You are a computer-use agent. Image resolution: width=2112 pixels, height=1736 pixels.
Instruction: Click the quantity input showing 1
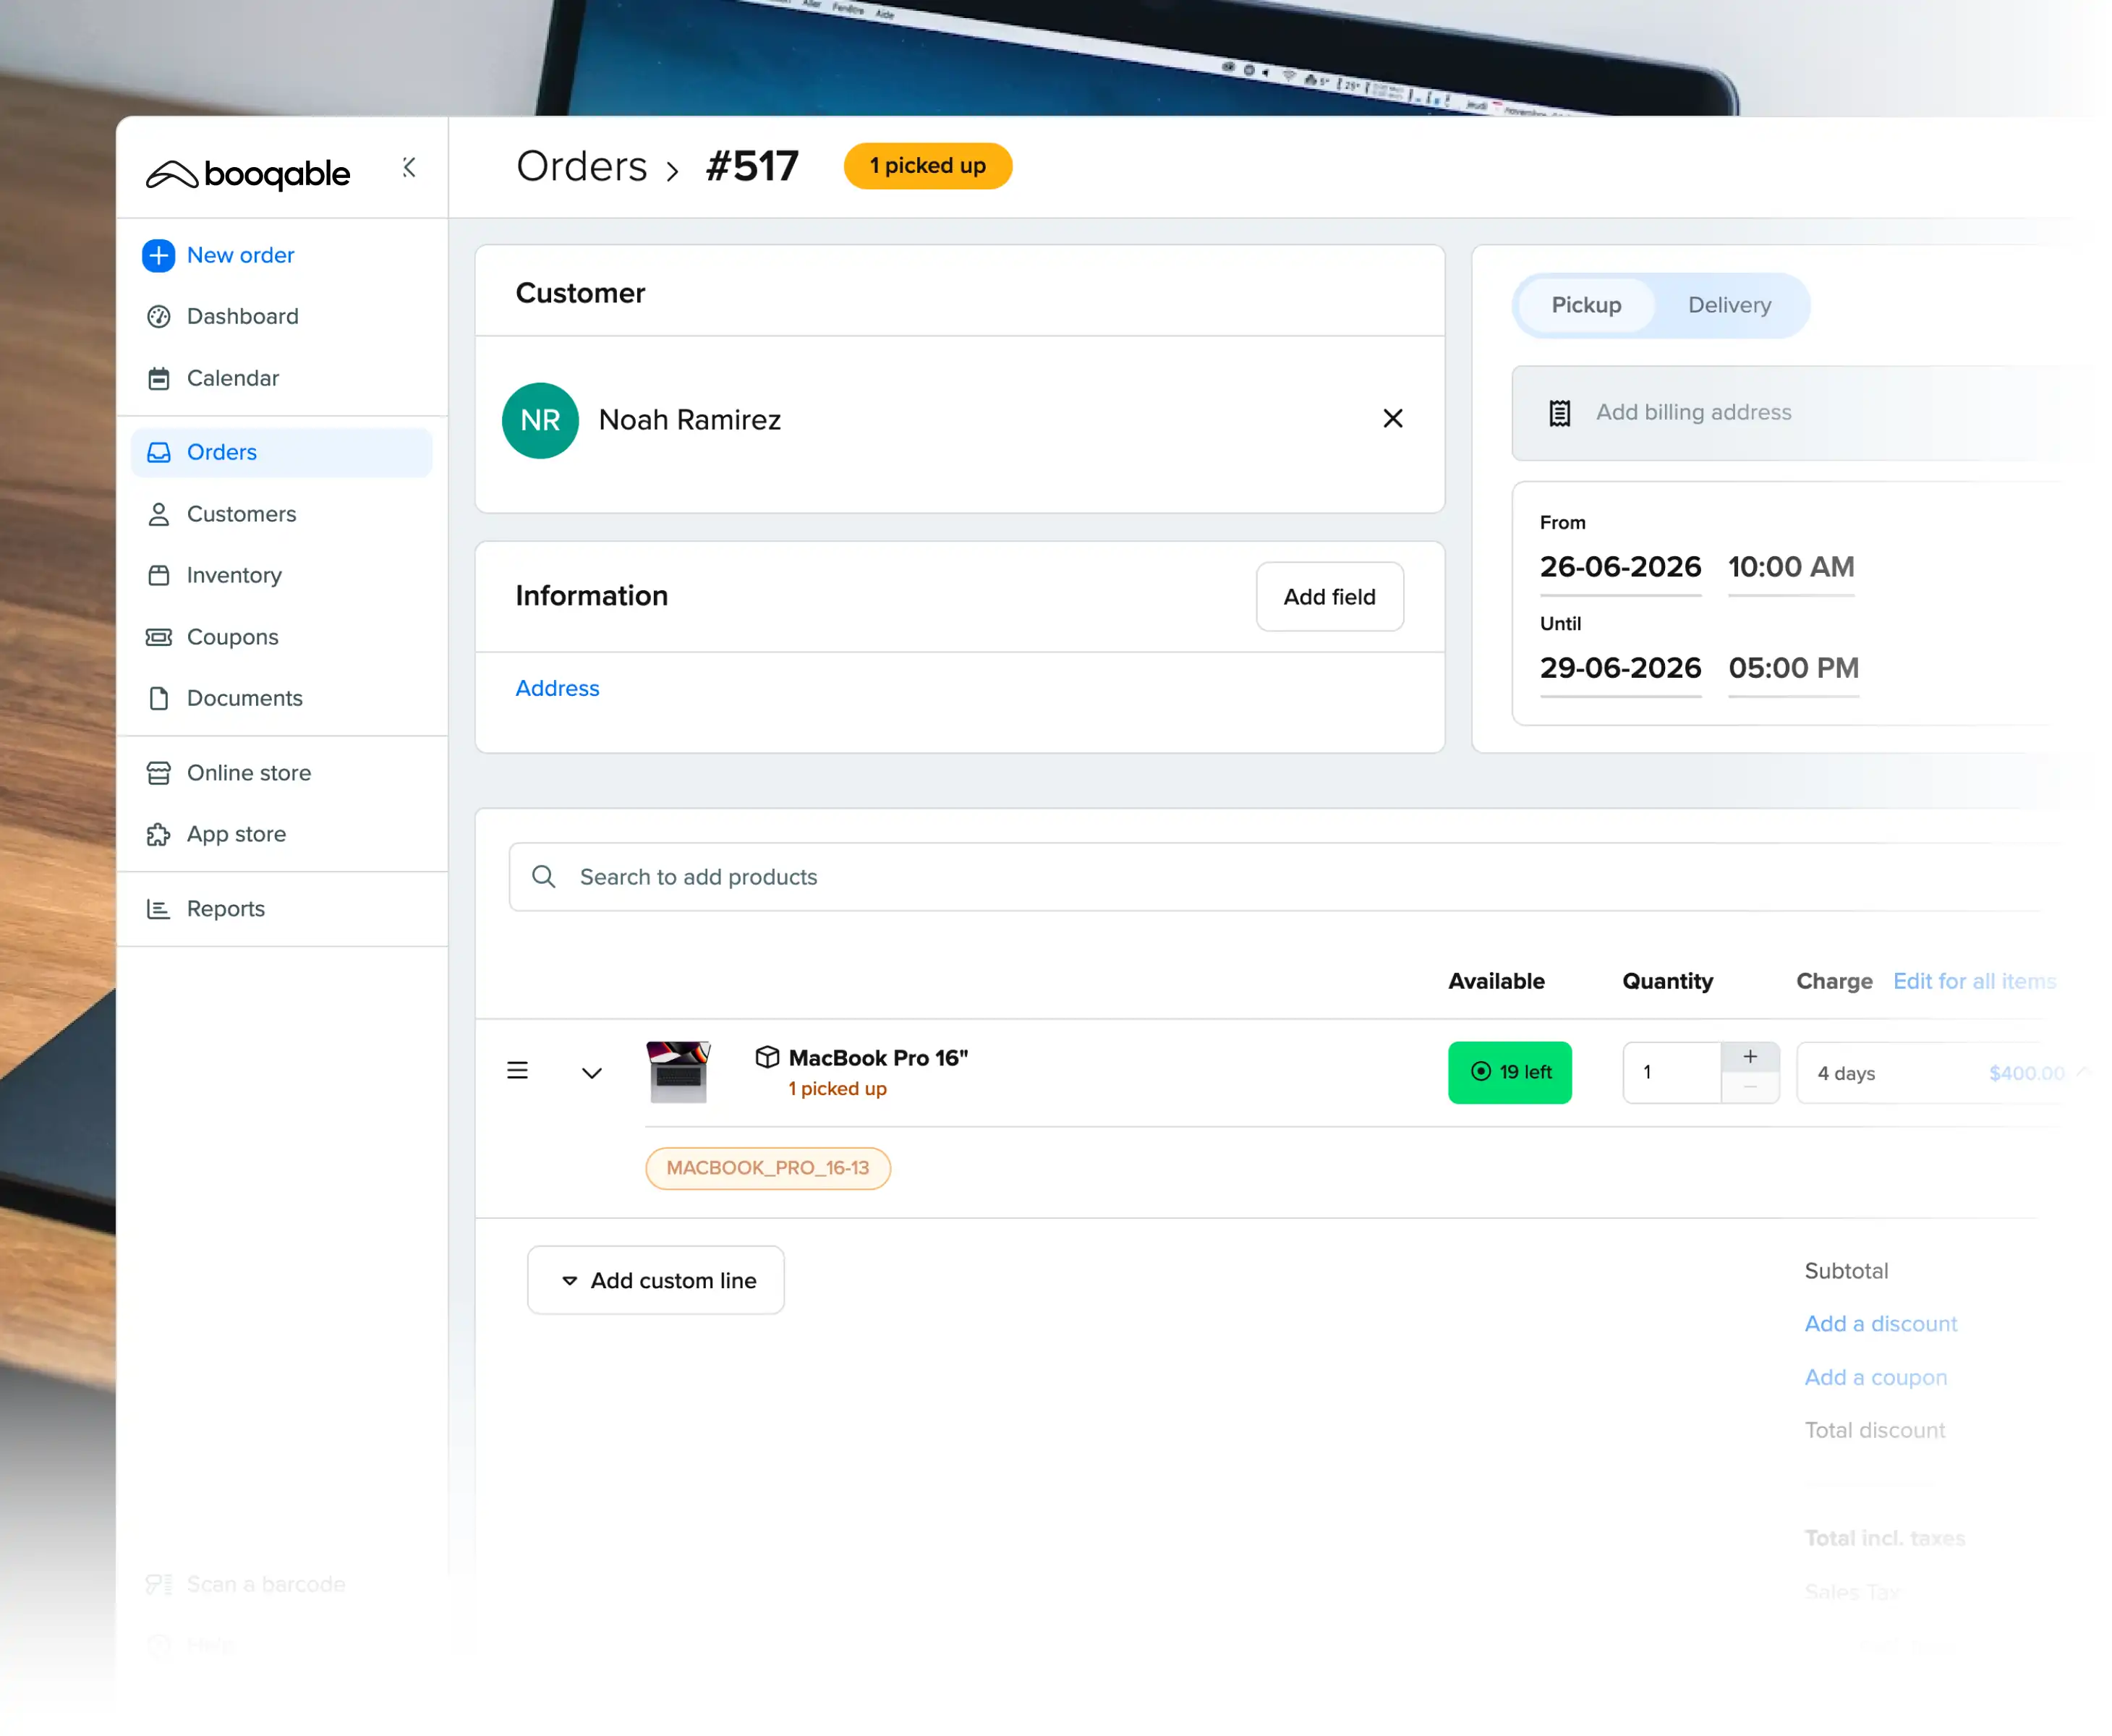tap(1672, 1073)
